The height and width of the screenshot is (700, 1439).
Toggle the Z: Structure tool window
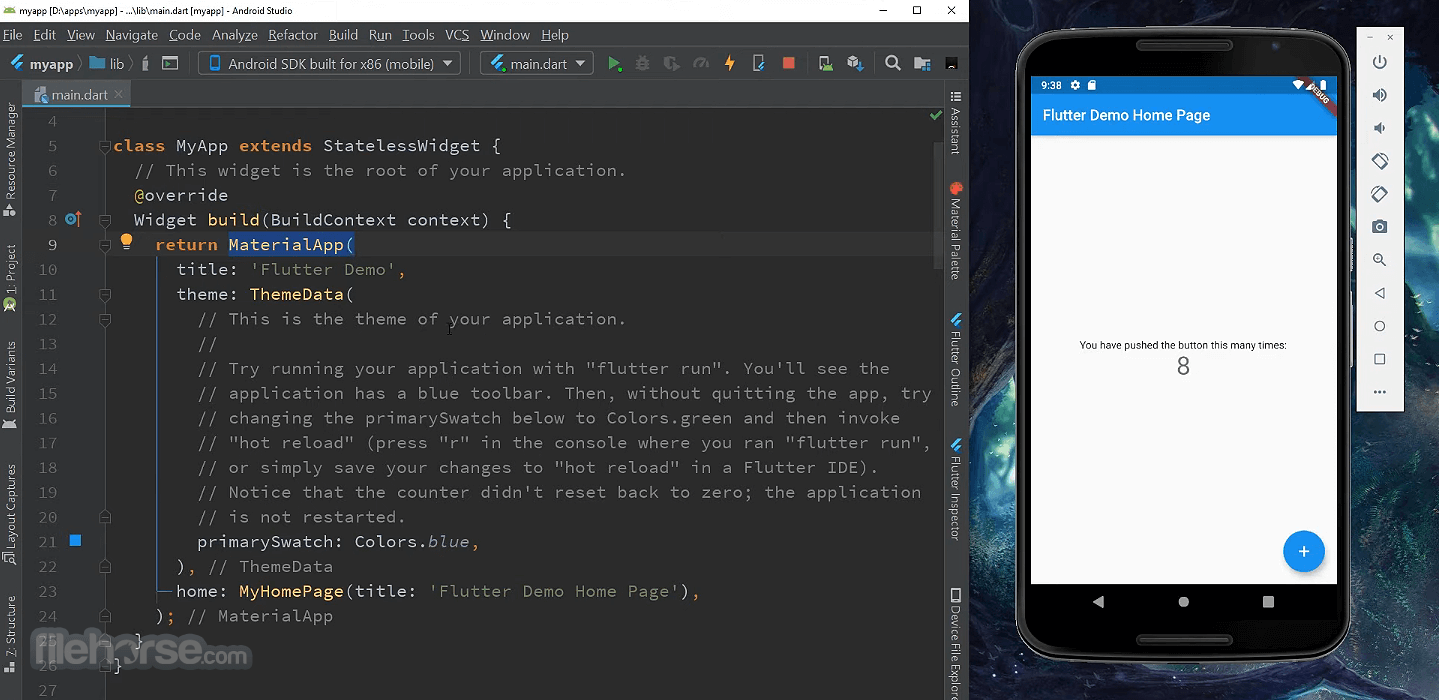10,634
